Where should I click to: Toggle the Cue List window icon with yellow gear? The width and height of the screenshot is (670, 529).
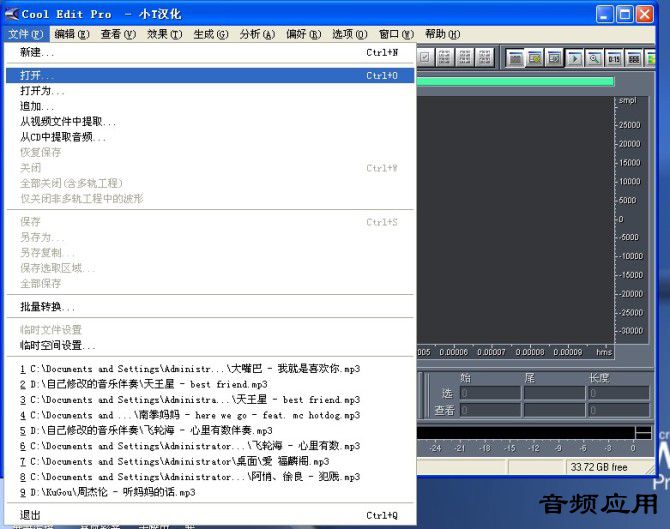click(535, 58)
